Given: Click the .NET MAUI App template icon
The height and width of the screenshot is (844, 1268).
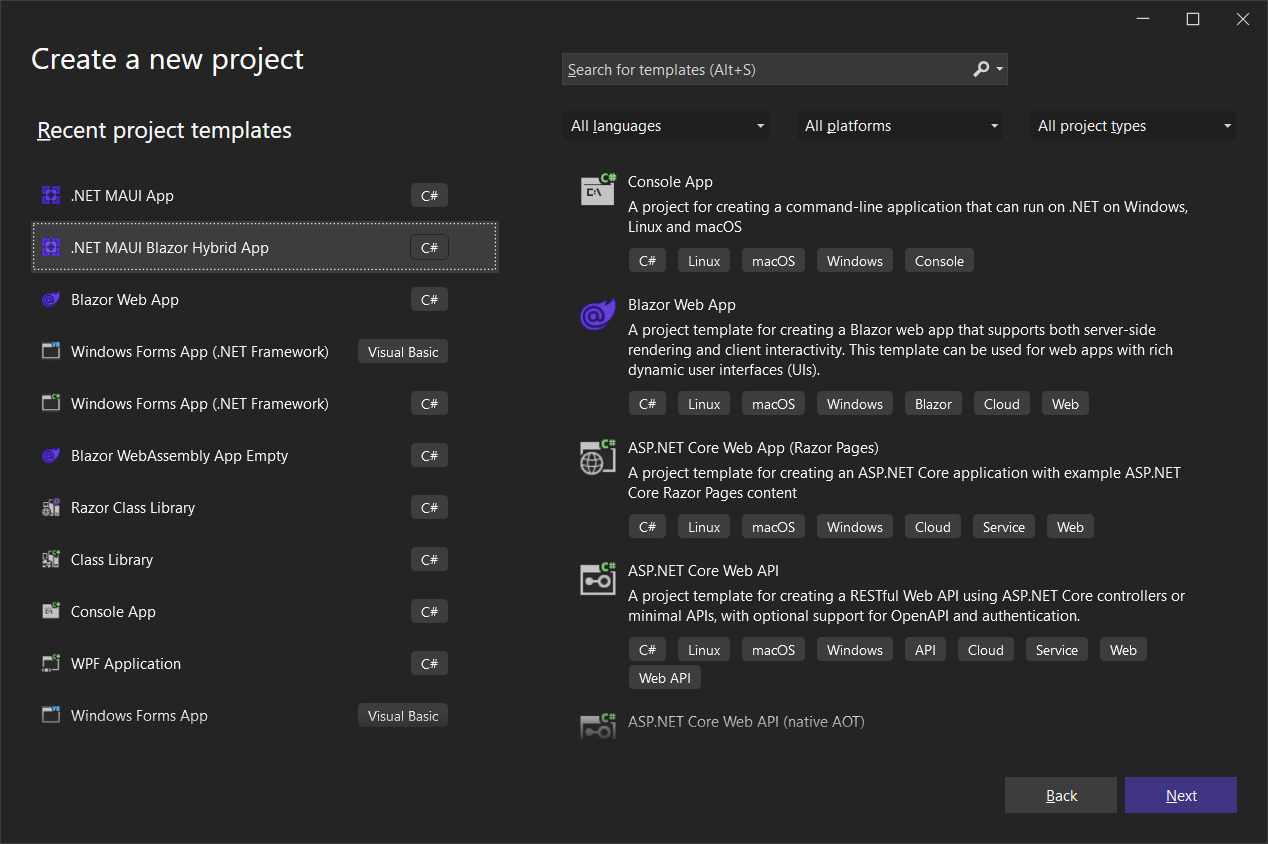Looking at the screenshot, I should coord(51,195).
